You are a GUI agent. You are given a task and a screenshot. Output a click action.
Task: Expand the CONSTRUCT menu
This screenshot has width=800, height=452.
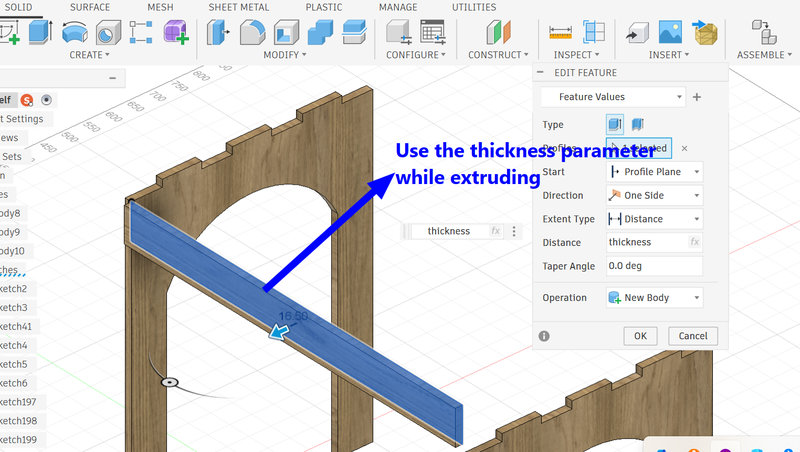click(x=498, y=55)
